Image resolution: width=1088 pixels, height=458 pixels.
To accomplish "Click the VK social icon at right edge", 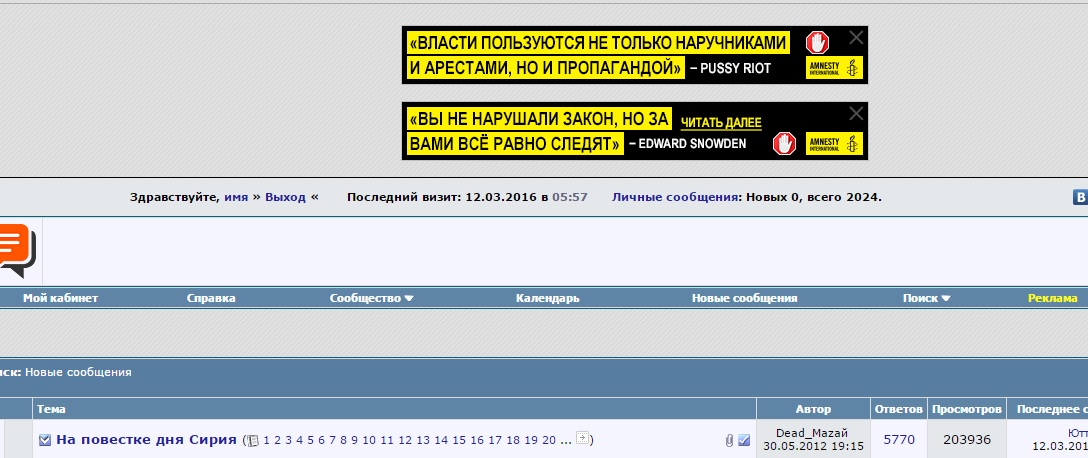I will [x=1080, y=197].
